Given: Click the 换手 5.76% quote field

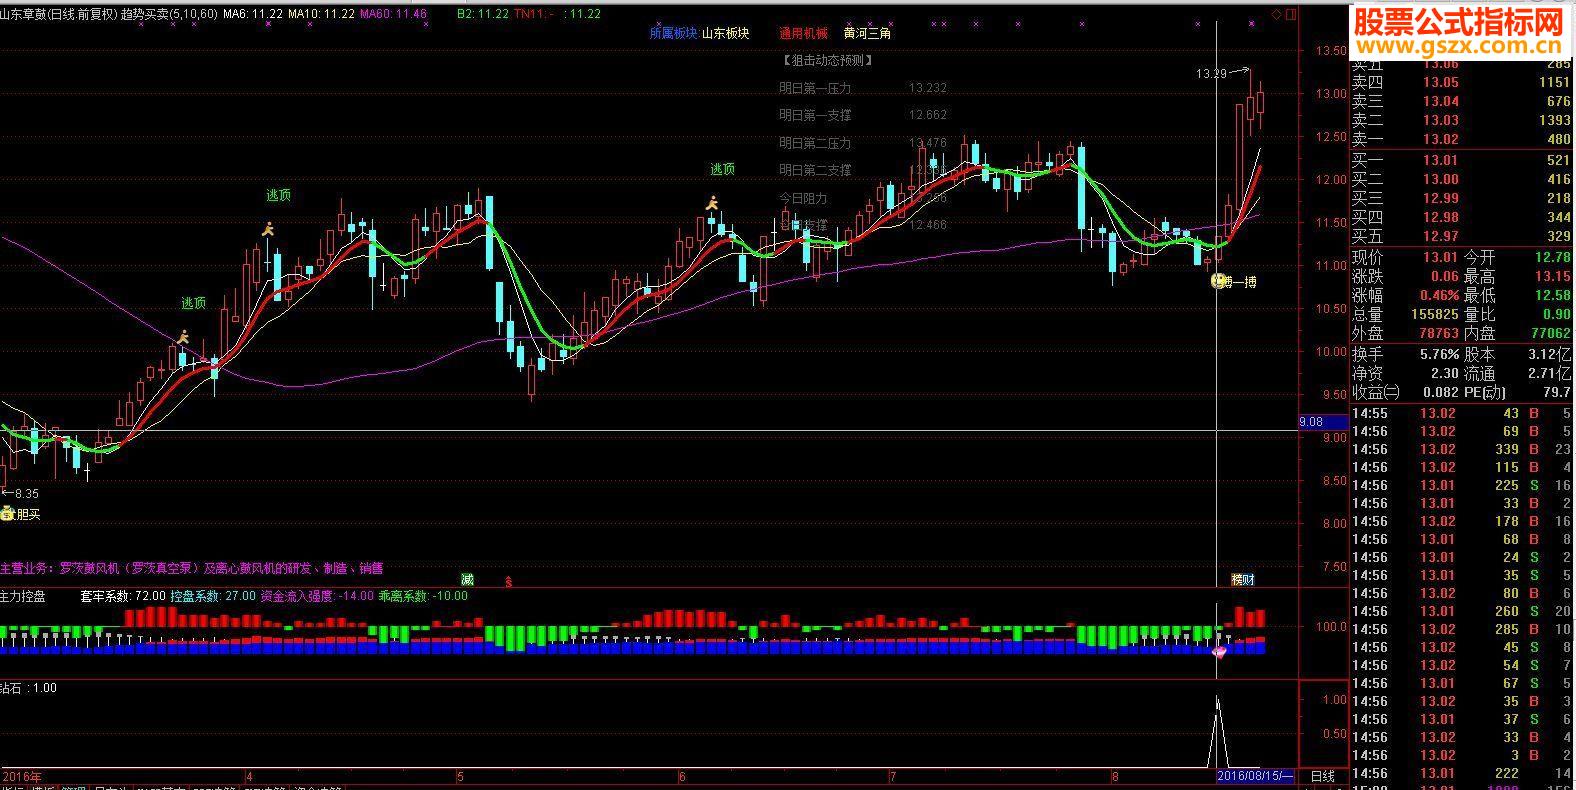Looking at the screenshot, I should (x=1406, y=354).
